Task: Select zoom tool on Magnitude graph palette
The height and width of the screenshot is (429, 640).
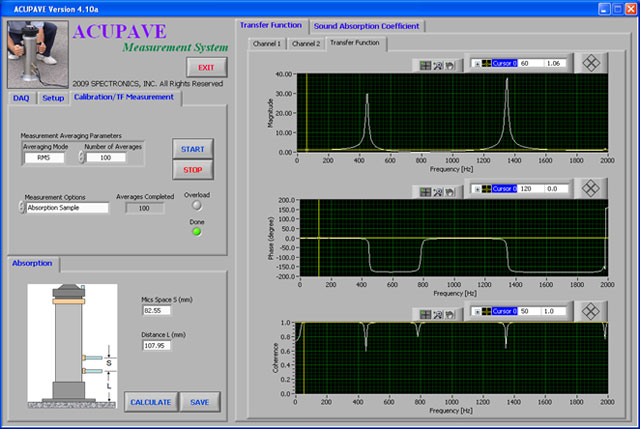Action: 438,65
